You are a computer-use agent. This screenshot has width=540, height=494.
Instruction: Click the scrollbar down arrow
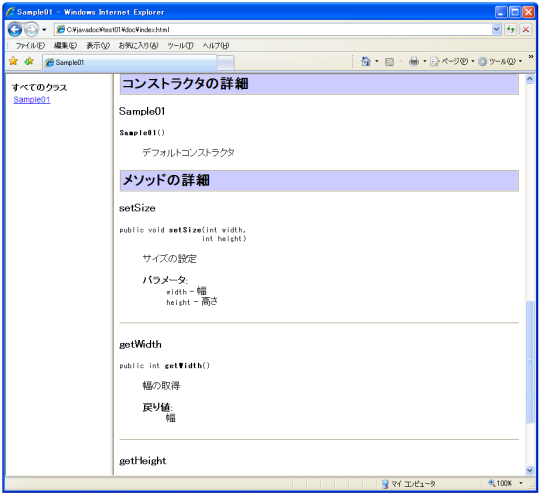(x=530, y=470)
